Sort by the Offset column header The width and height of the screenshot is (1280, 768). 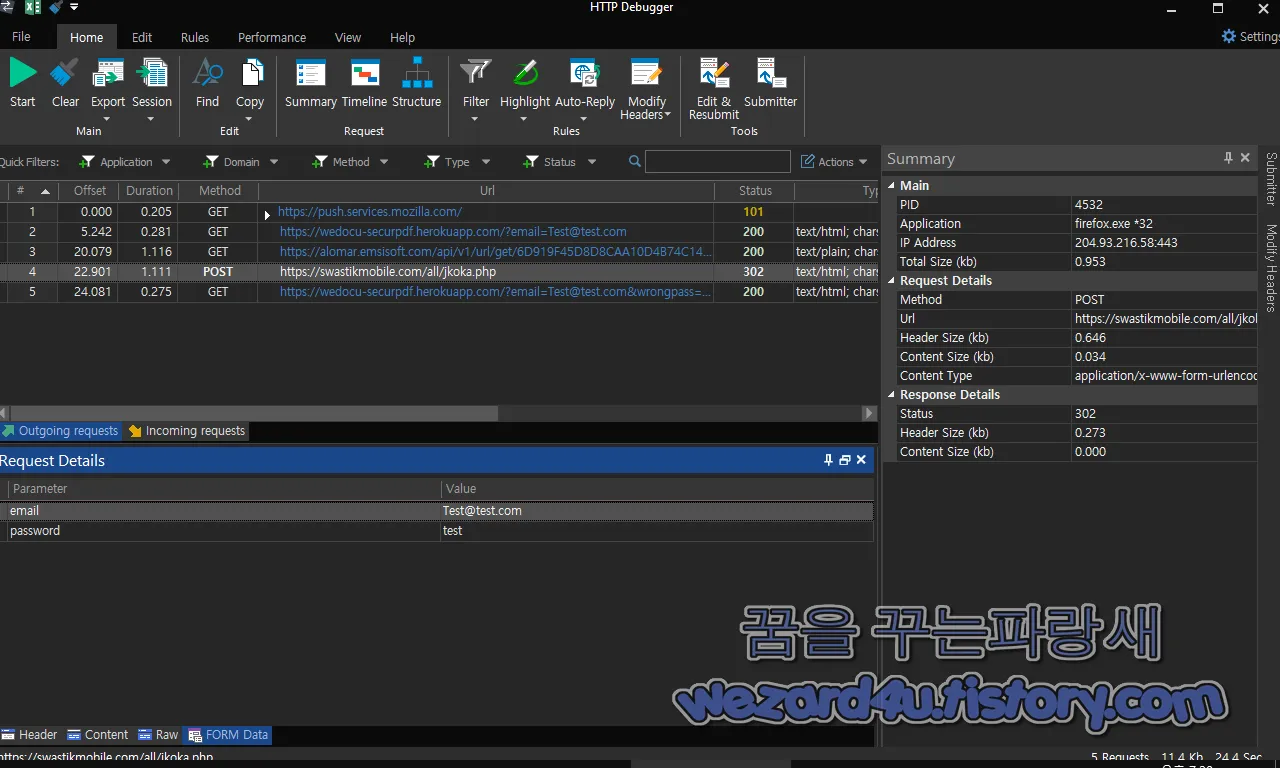pyautogui.click(x=89, y=191)
